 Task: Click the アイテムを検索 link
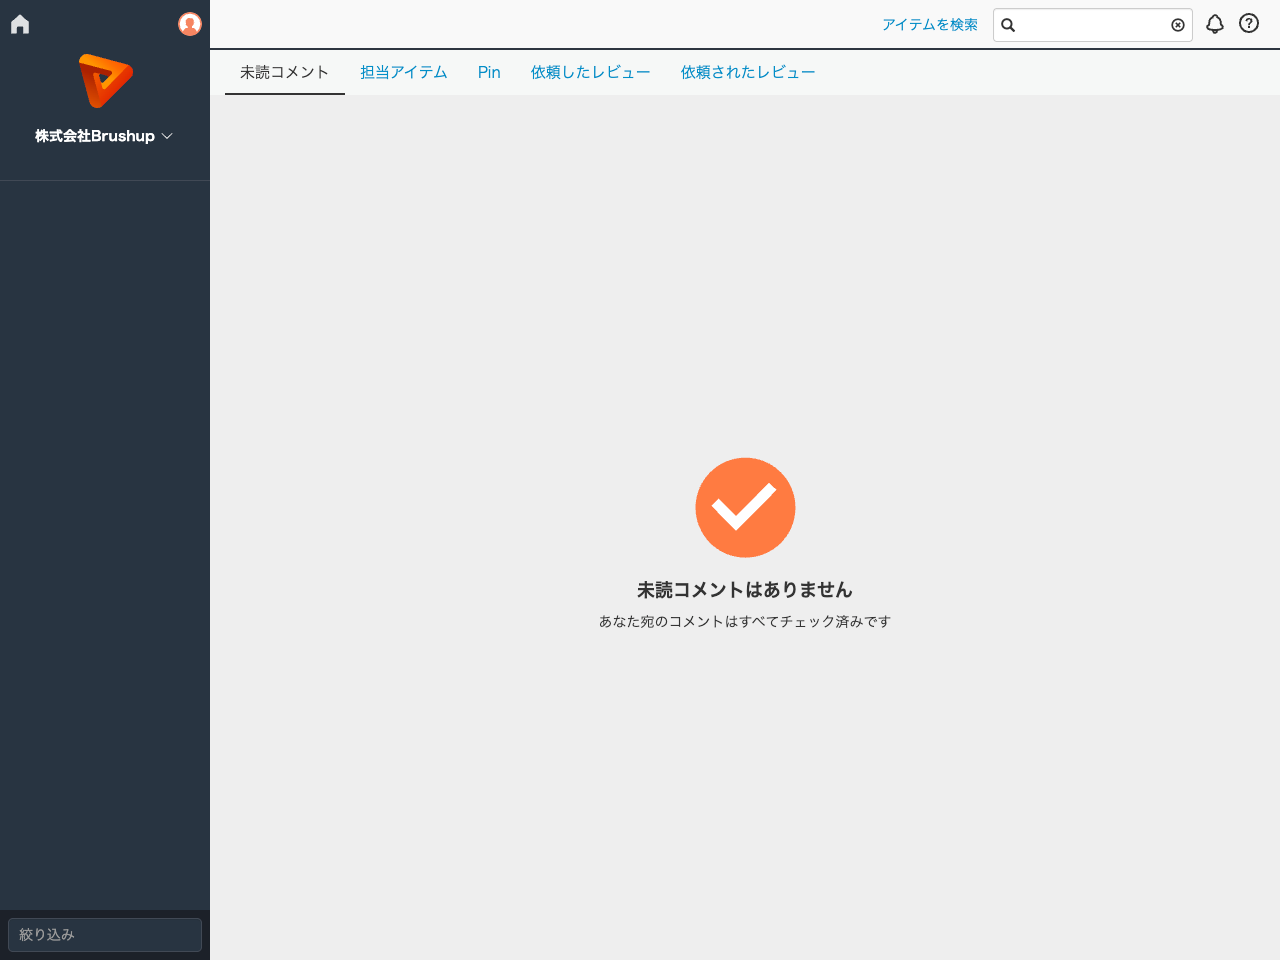[x=930, y=24]
